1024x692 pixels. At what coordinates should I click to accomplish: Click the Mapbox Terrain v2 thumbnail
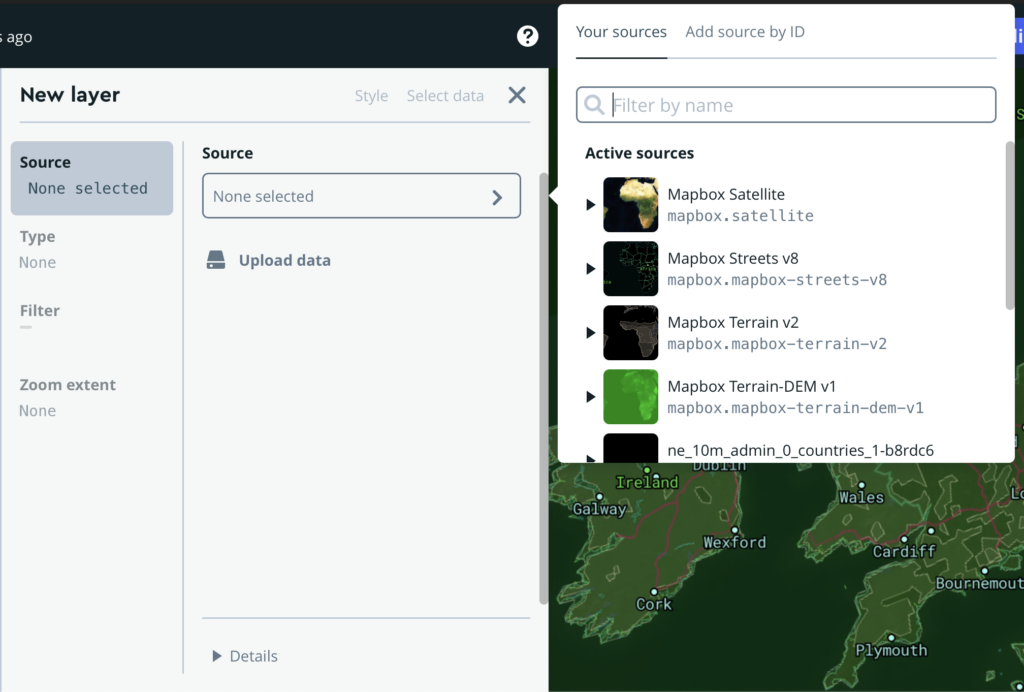tap(631, 332)
